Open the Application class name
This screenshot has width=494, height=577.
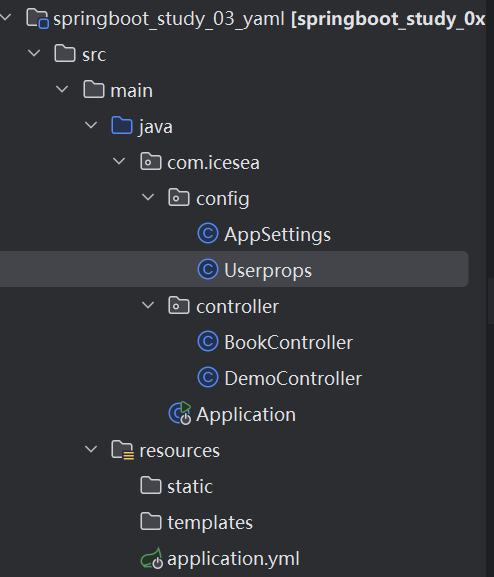[x=246, y=415]
